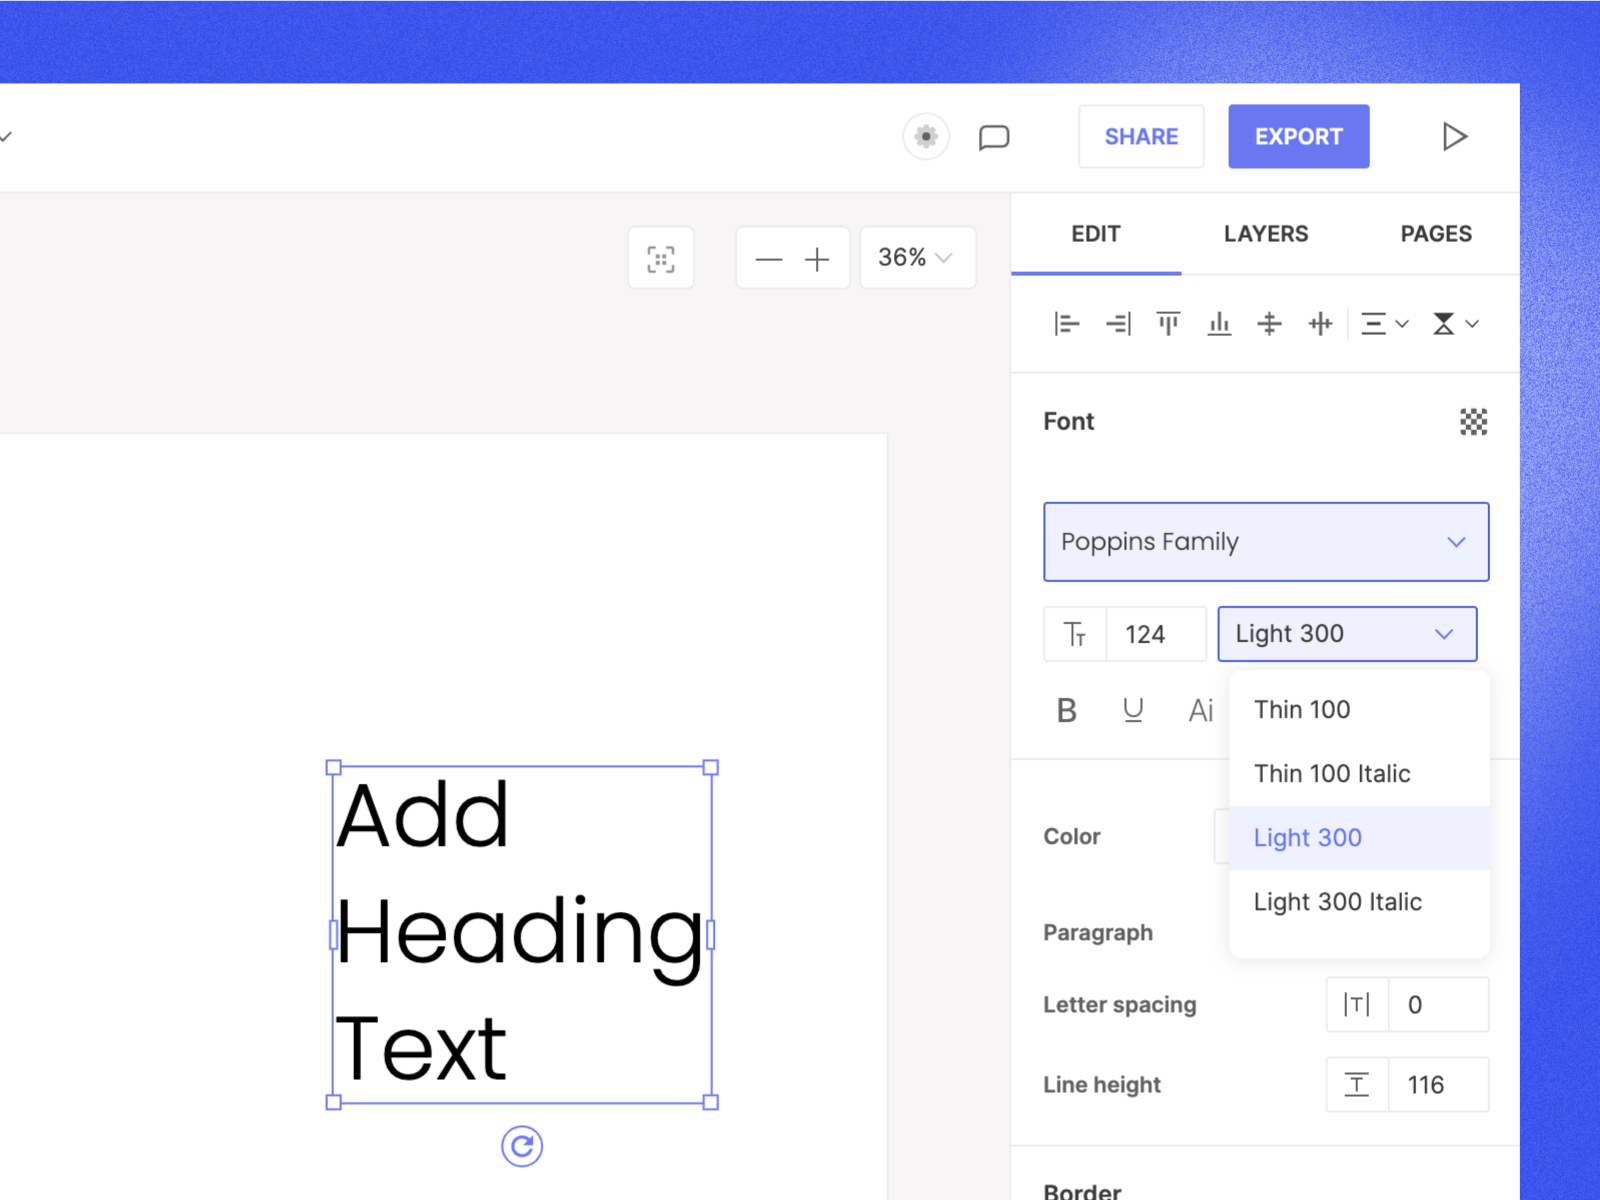This screenshot has width=1600, height=1200.
Task: Open the Light 300 weight dropdown
Action: 1346,633
